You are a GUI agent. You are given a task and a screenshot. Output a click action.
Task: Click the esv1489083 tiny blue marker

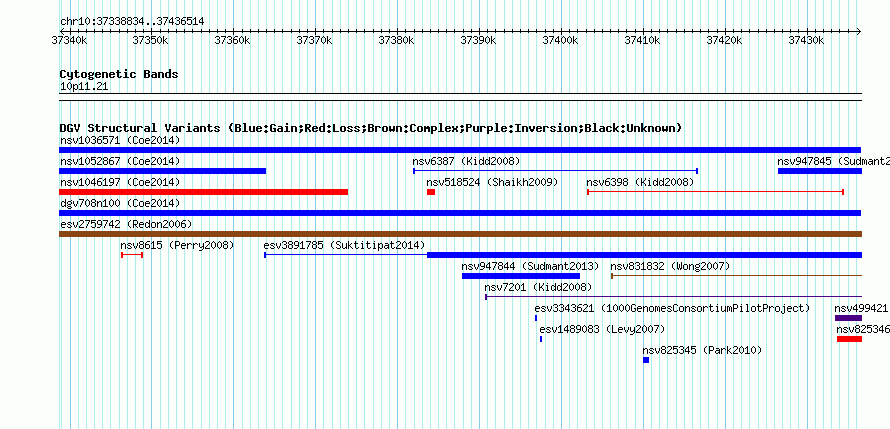click(x=541, y=339)
